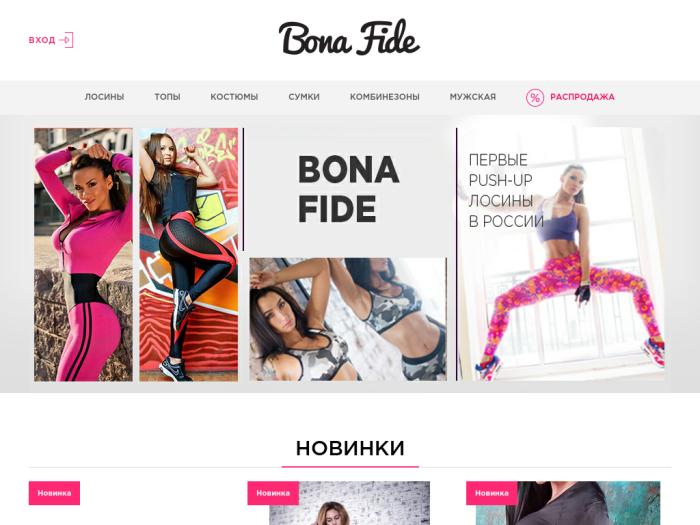Click the percent sale circle icon
700x525 pixels.
click(x=535, y=97)
